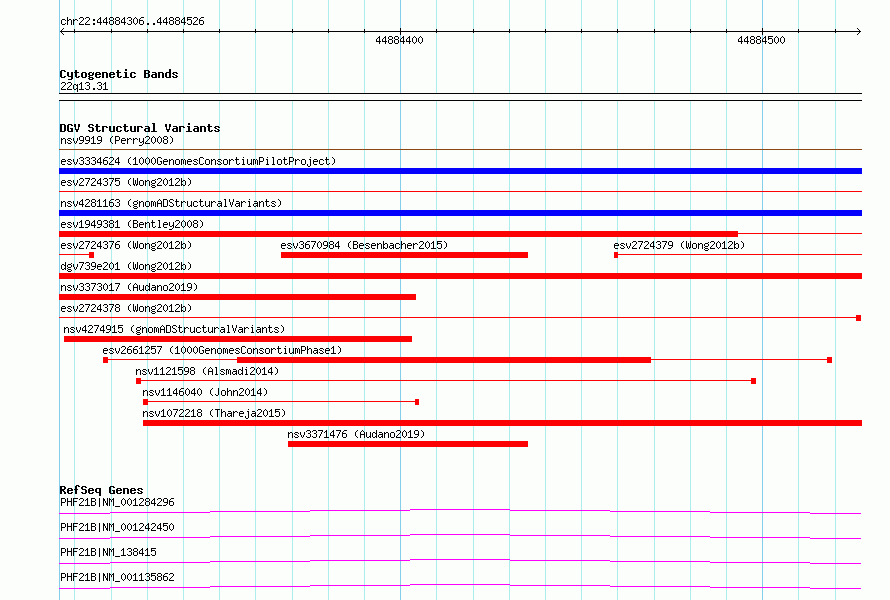Select the Cytogenetic Bands track heading
The width and height of the screenshot is (890, 600).
[119, 74]
